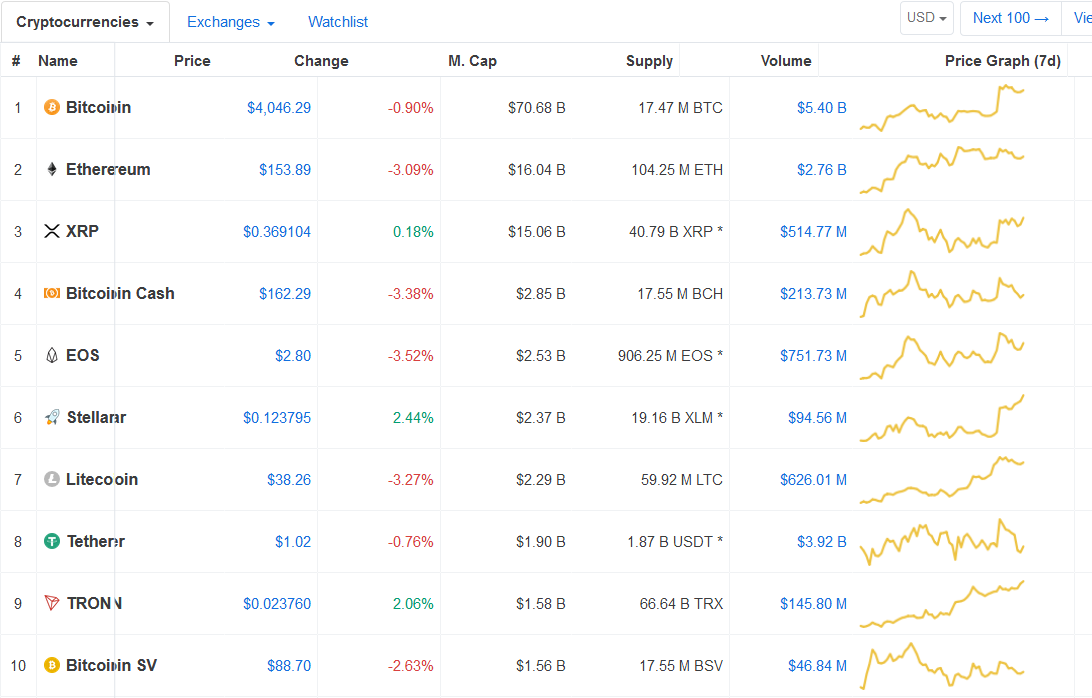1092x698 pixels.
Task: Select XRP supply 40.79 B XRP
Action: point(676,232)
